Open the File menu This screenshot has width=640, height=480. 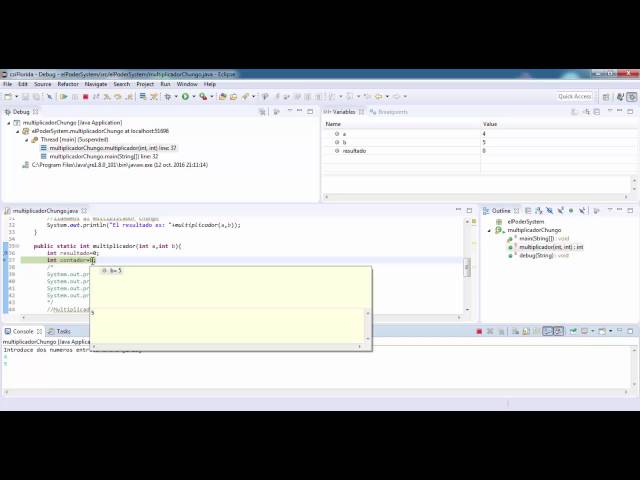point(7,84)
